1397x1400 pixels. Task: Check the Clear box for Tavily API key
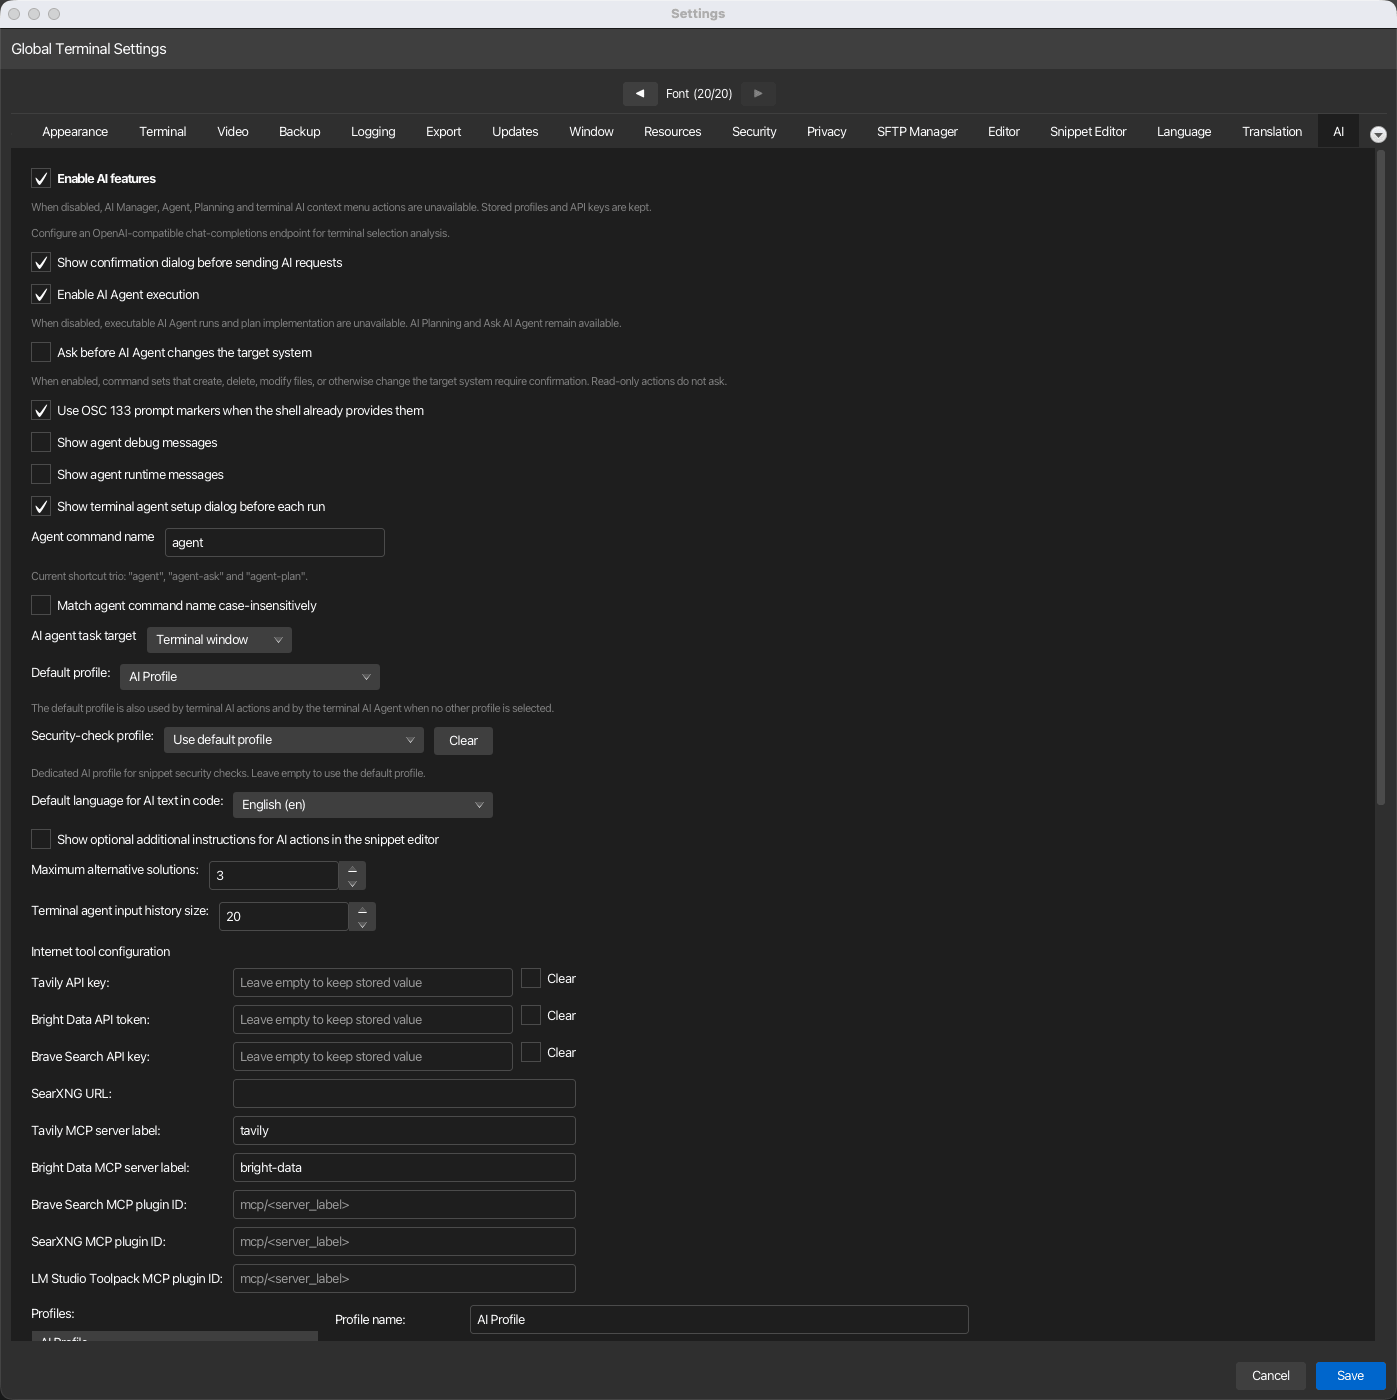[x=531, y=979]
